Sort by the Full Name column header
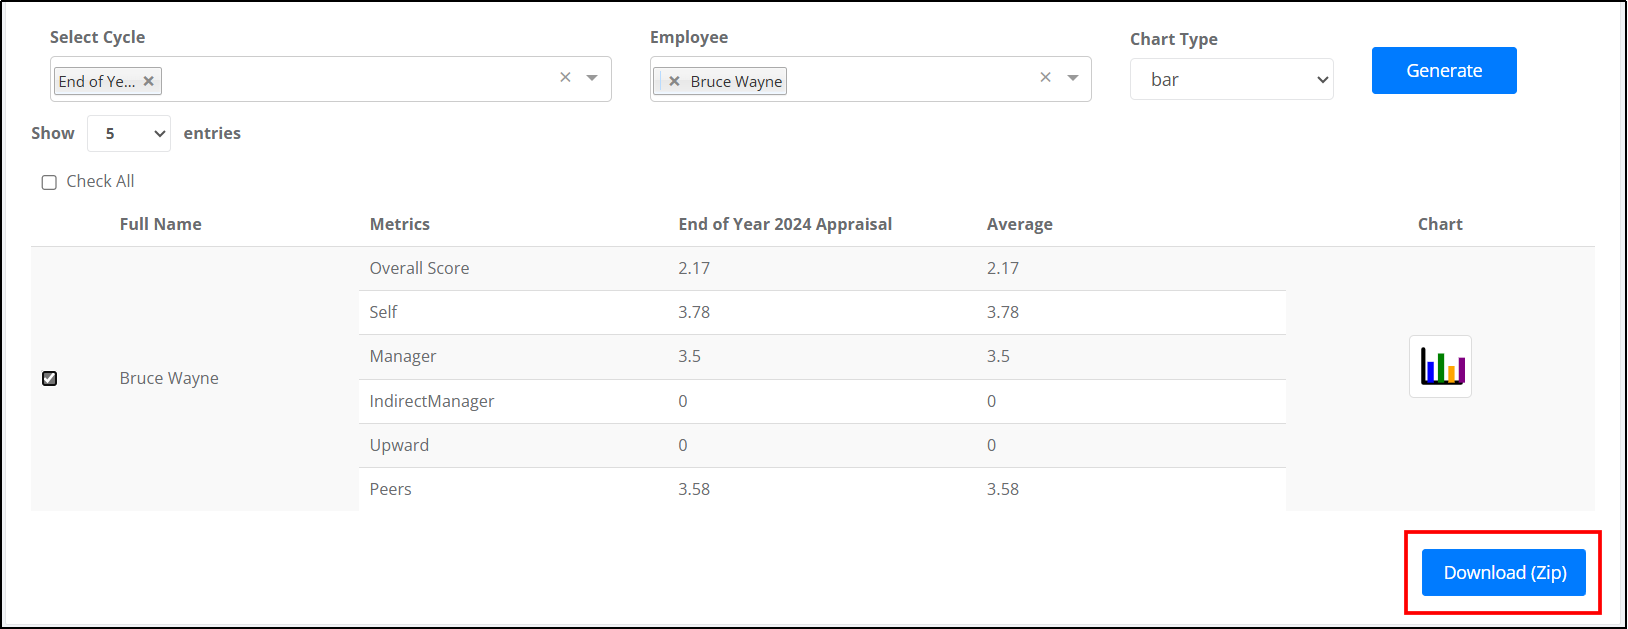This screenshot has height=629, width=1628. pos(160,224)
